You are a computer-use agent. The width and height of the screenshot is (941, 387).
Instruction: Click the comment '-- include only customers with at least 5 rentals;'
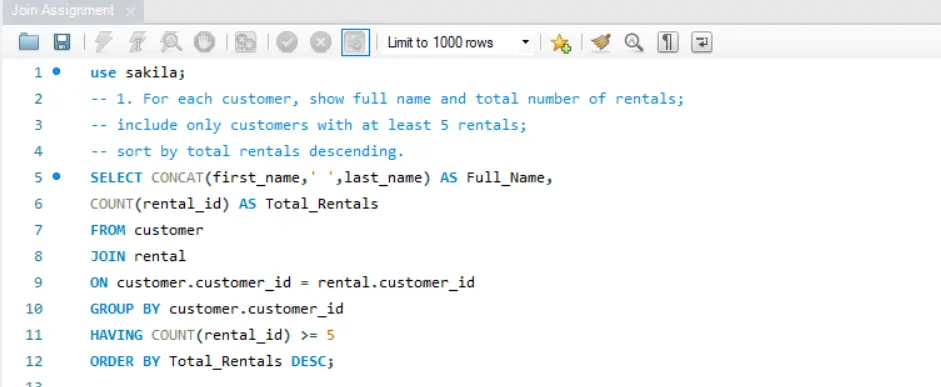click(308, 125)
